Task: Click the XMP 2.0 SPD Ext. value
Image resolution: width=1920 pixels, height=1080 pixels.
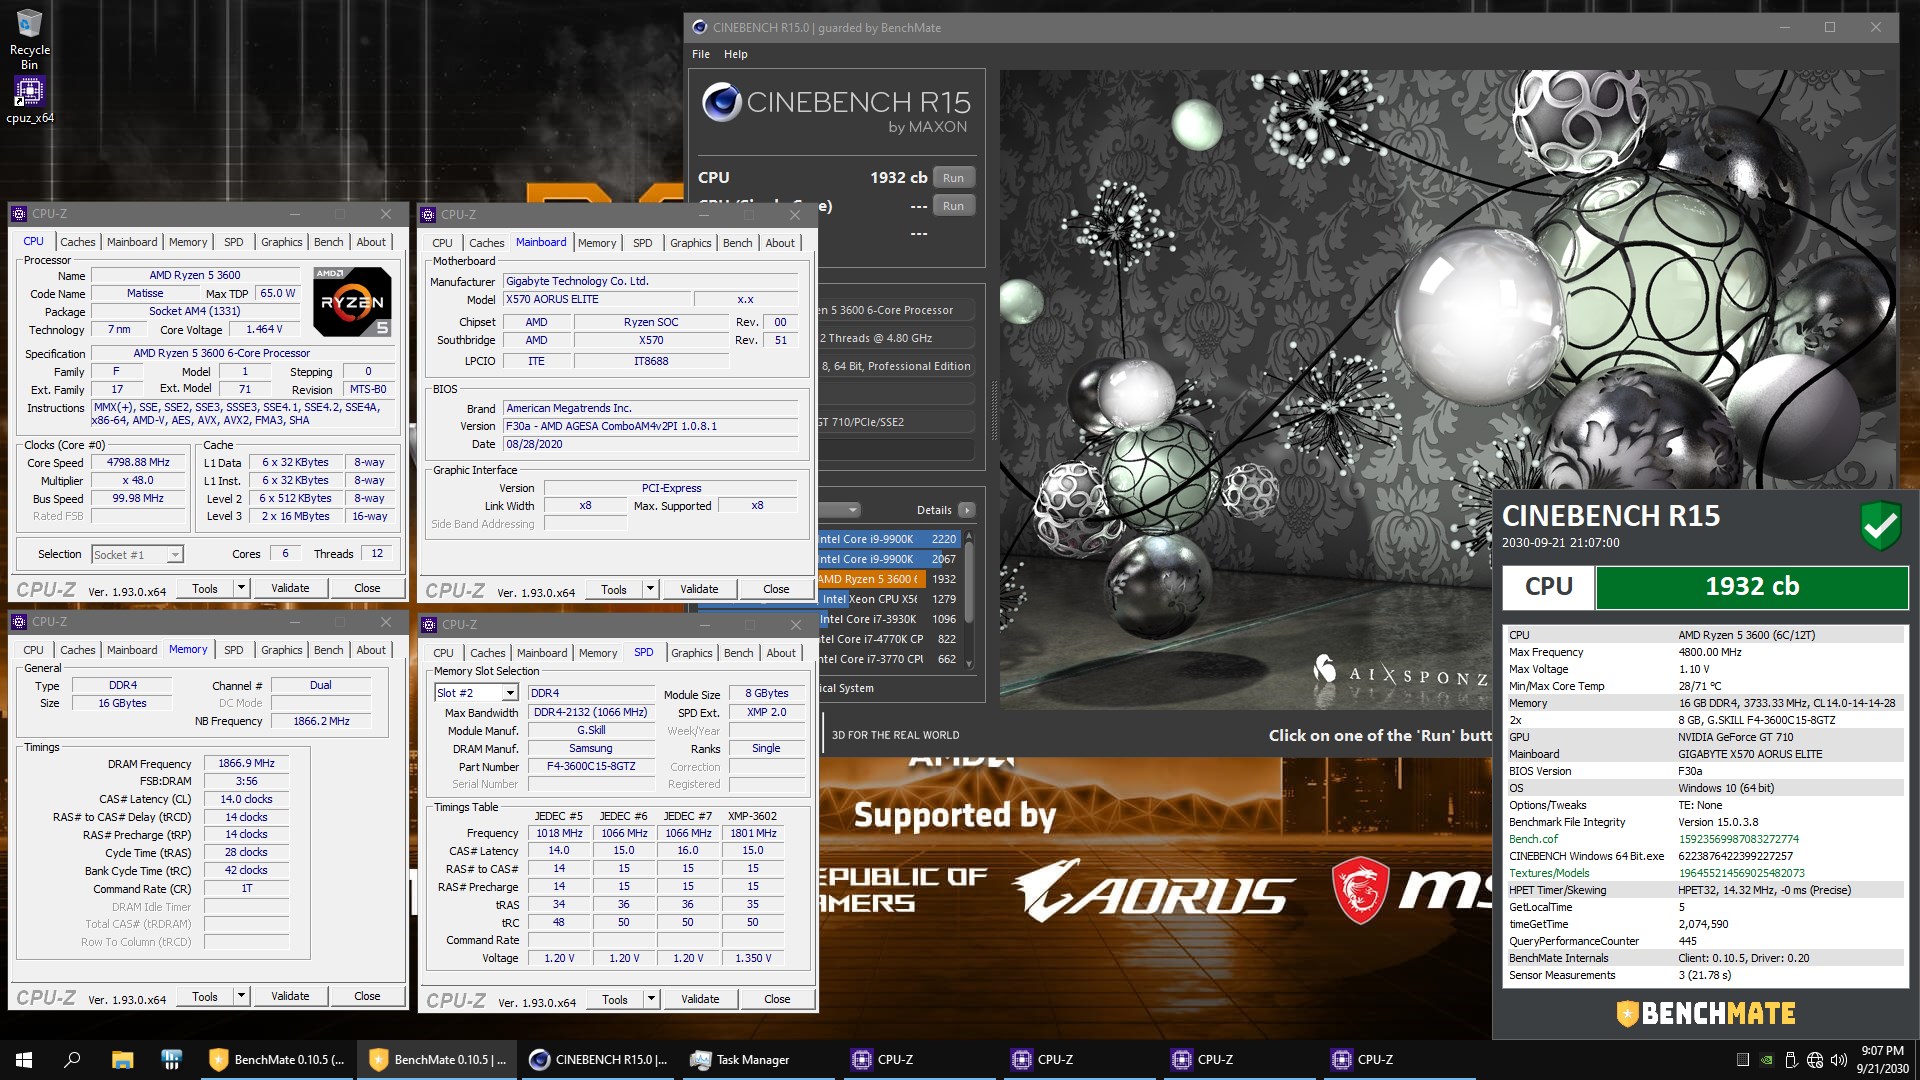Action: tap(766, 712)
